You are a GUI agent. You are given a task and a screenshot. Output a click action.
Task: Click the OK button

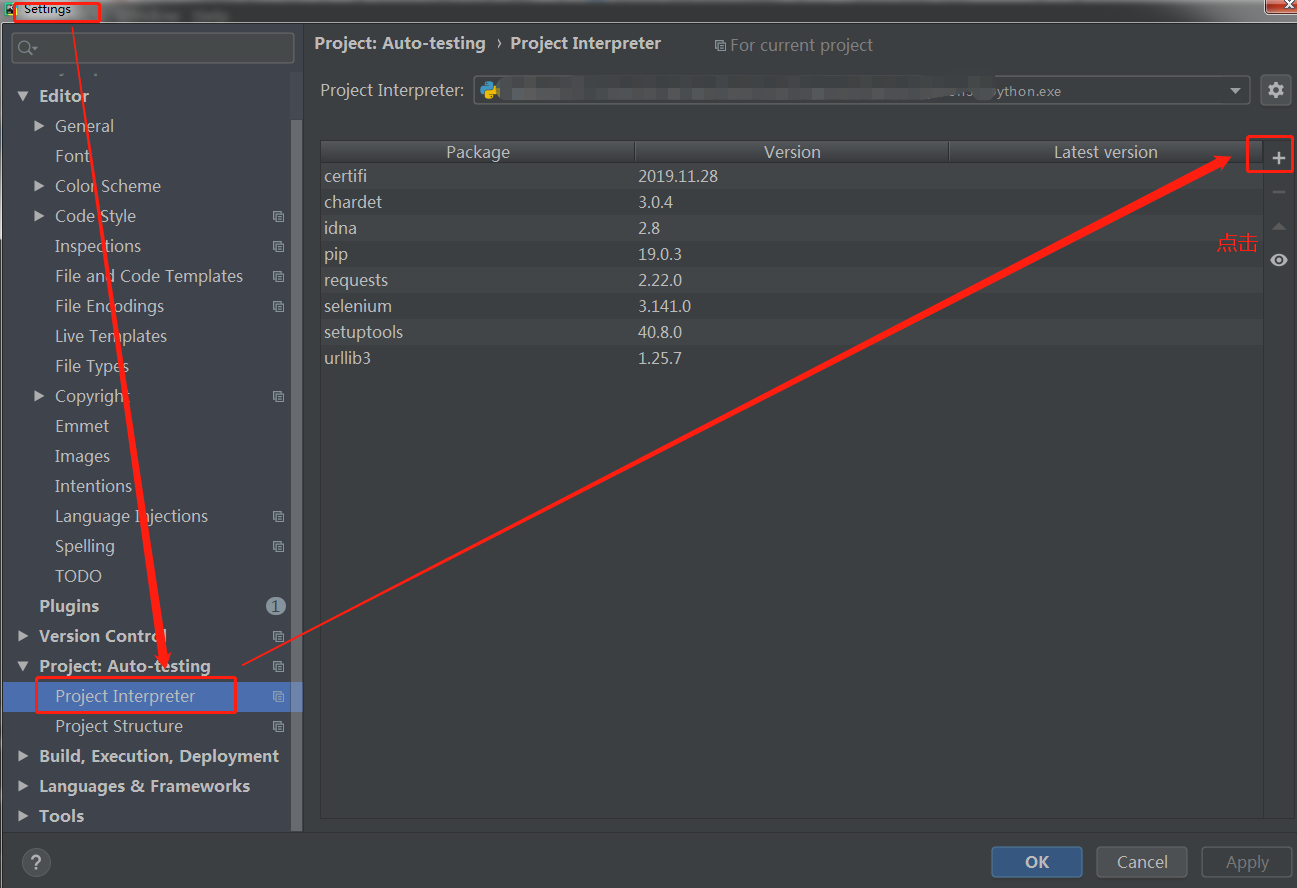click(1037, 862)
